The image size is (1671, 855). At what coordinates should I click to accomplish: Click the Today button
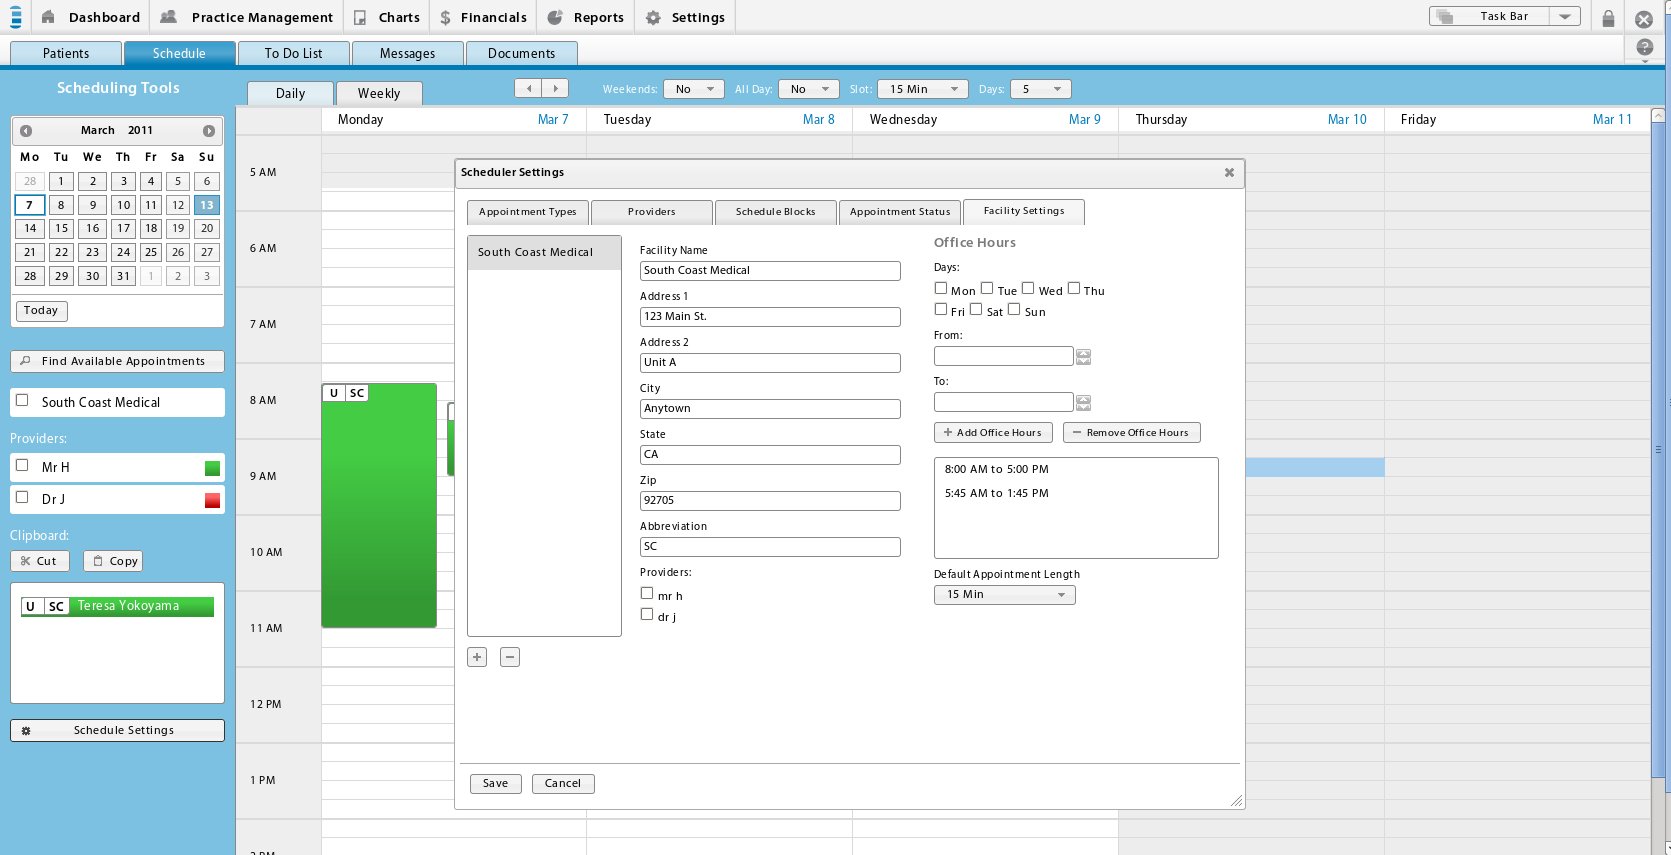tap(41, 311)
